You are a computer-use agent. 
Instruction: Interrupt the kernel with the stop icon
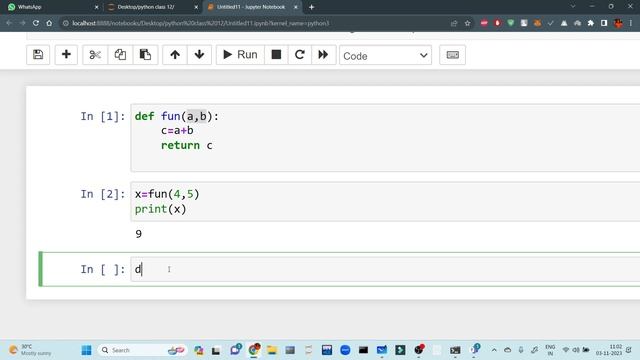[x=276, y=55]
